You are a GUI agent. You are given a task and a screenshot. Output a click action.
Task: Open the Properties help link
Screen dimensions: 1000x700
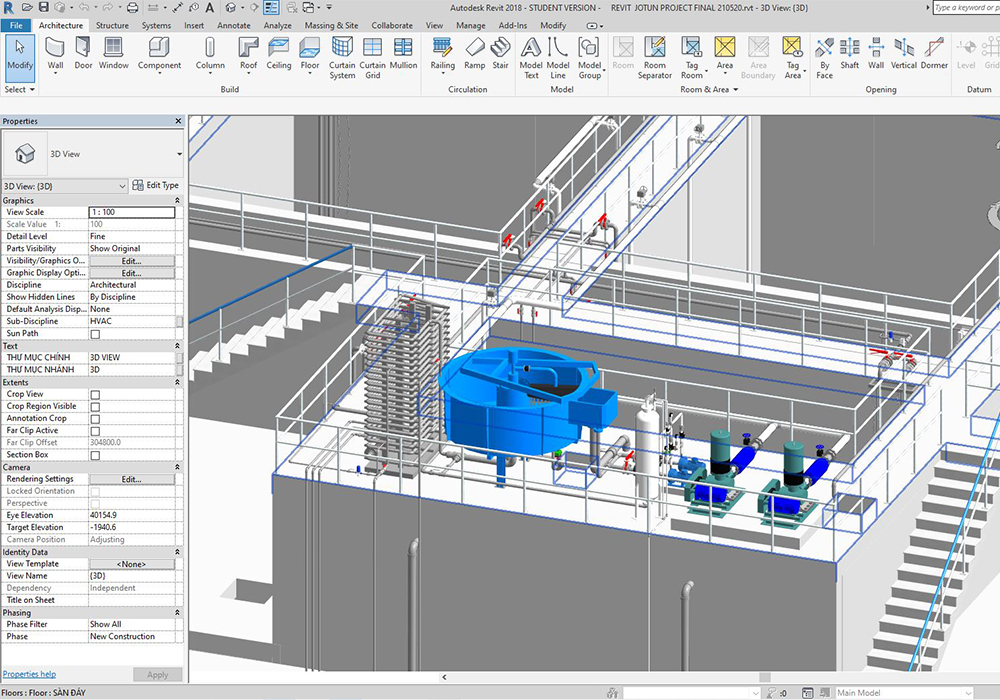(x=29, y=675)
